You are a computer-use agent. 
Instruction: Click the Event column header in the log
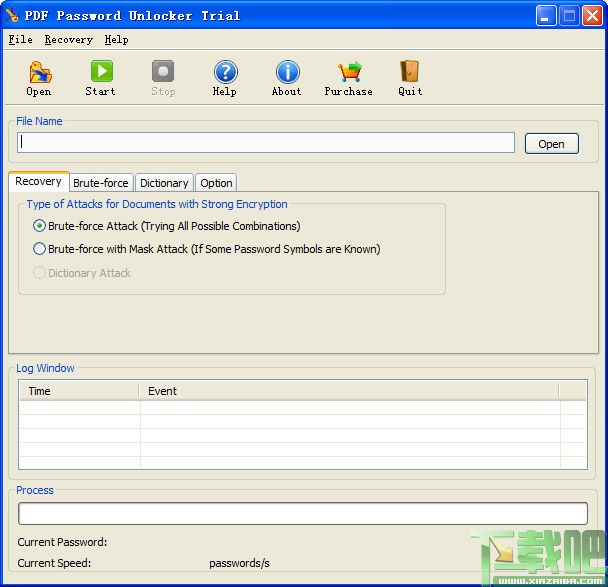(x=349, y=391)
